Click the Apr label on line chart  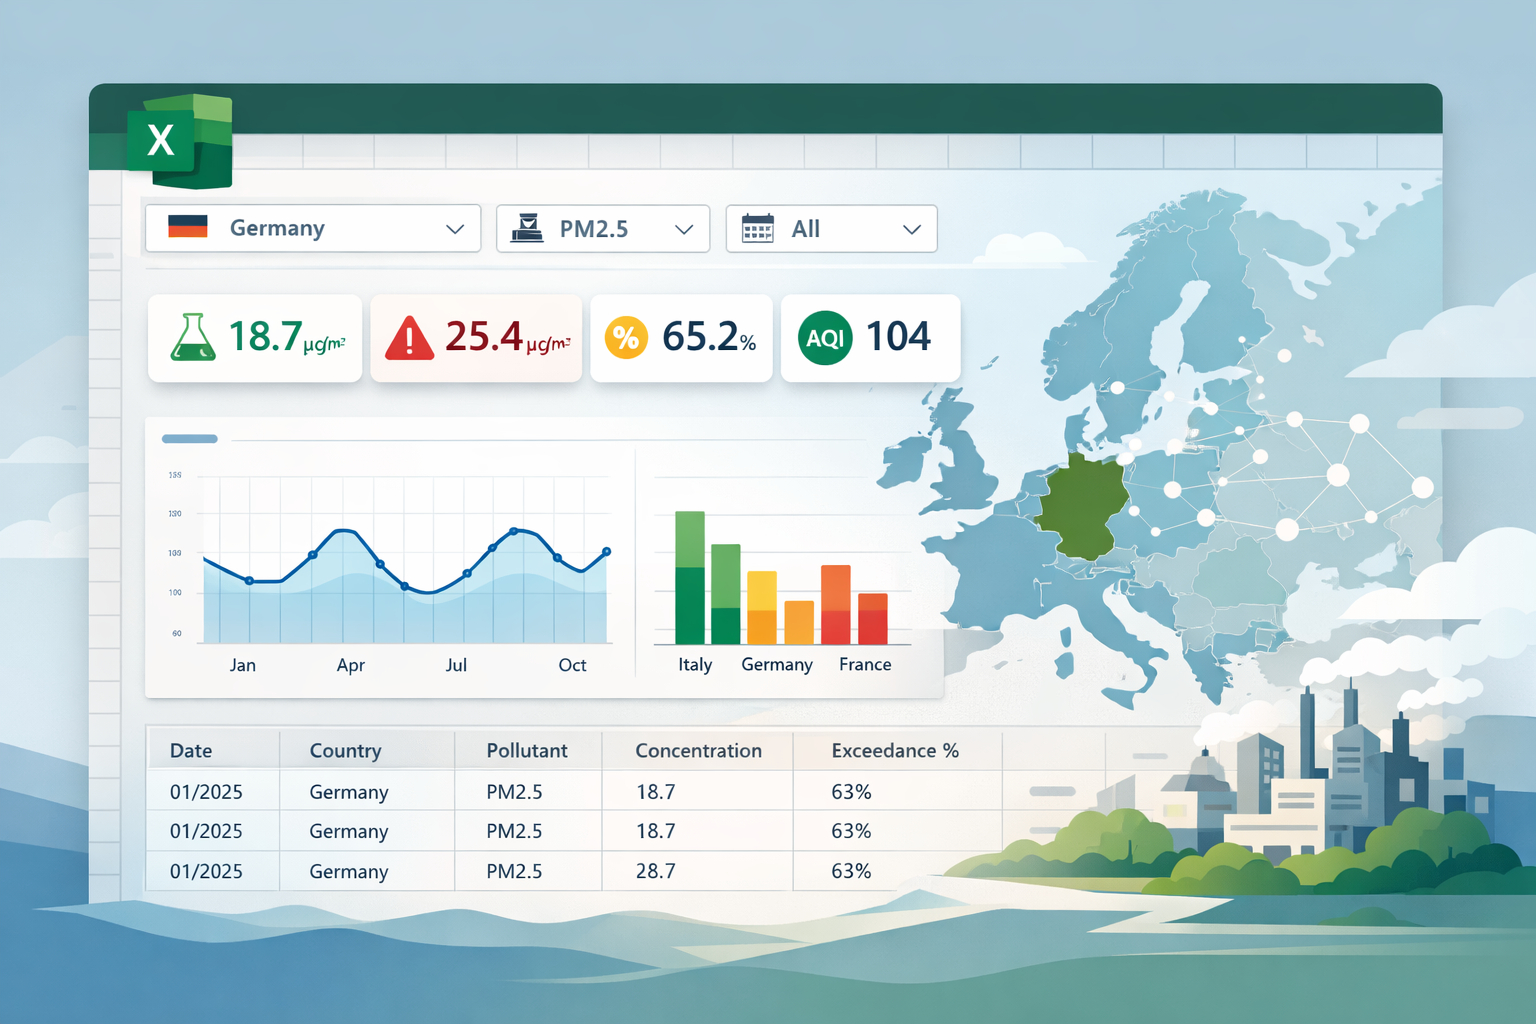click(351, 665)
